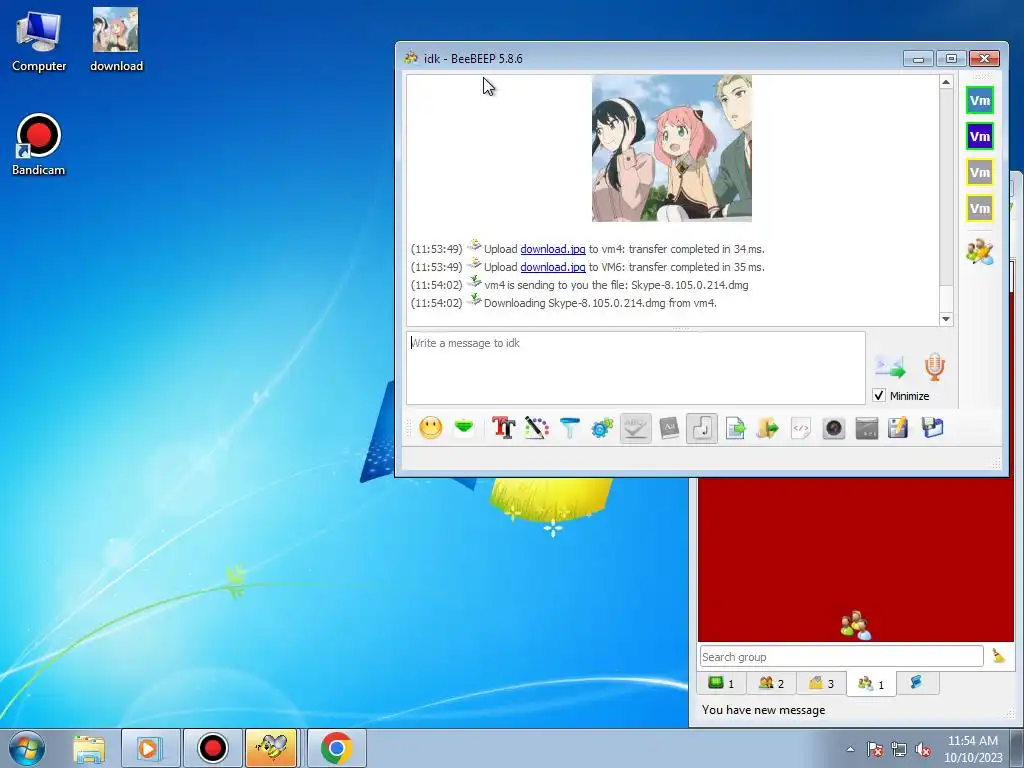The width and height of the screenshot is (1024, 768).
Task: Click the network tray icon
Action: [899, 749]
